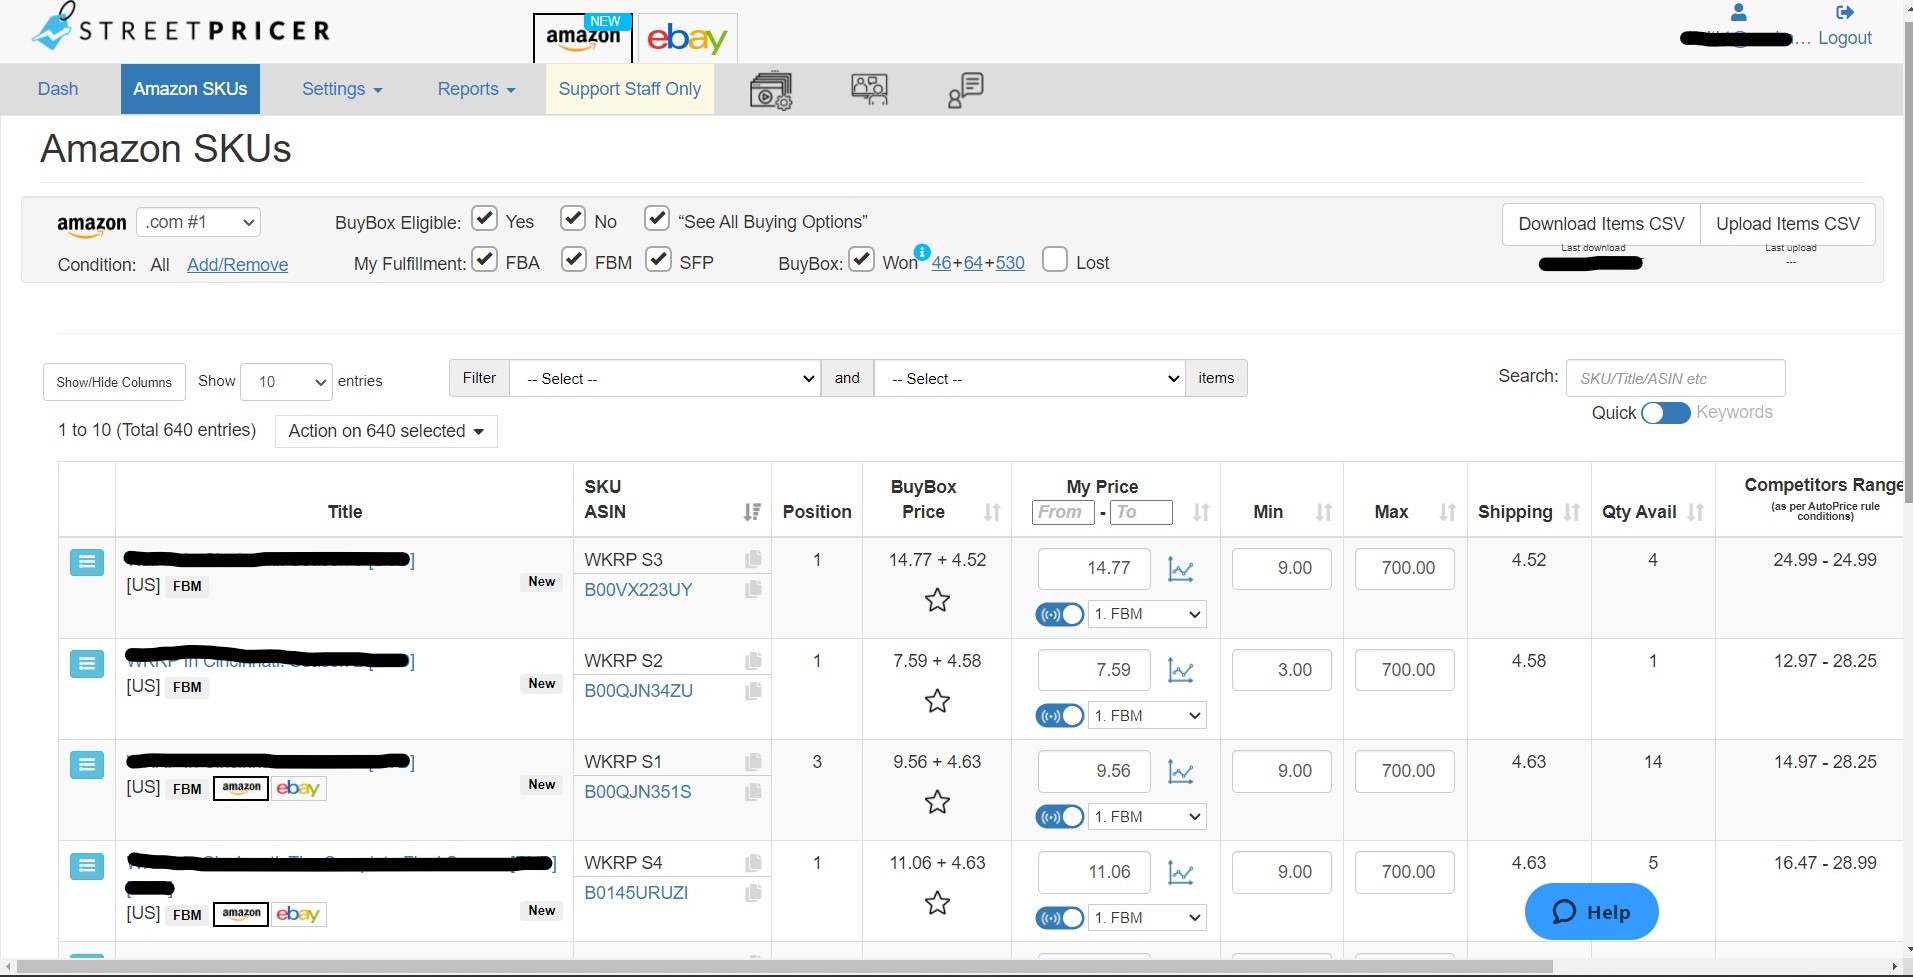1913x977 pixels.
Task: Enable the BuyBox Lost checkbox
Action: point(1054,260)
